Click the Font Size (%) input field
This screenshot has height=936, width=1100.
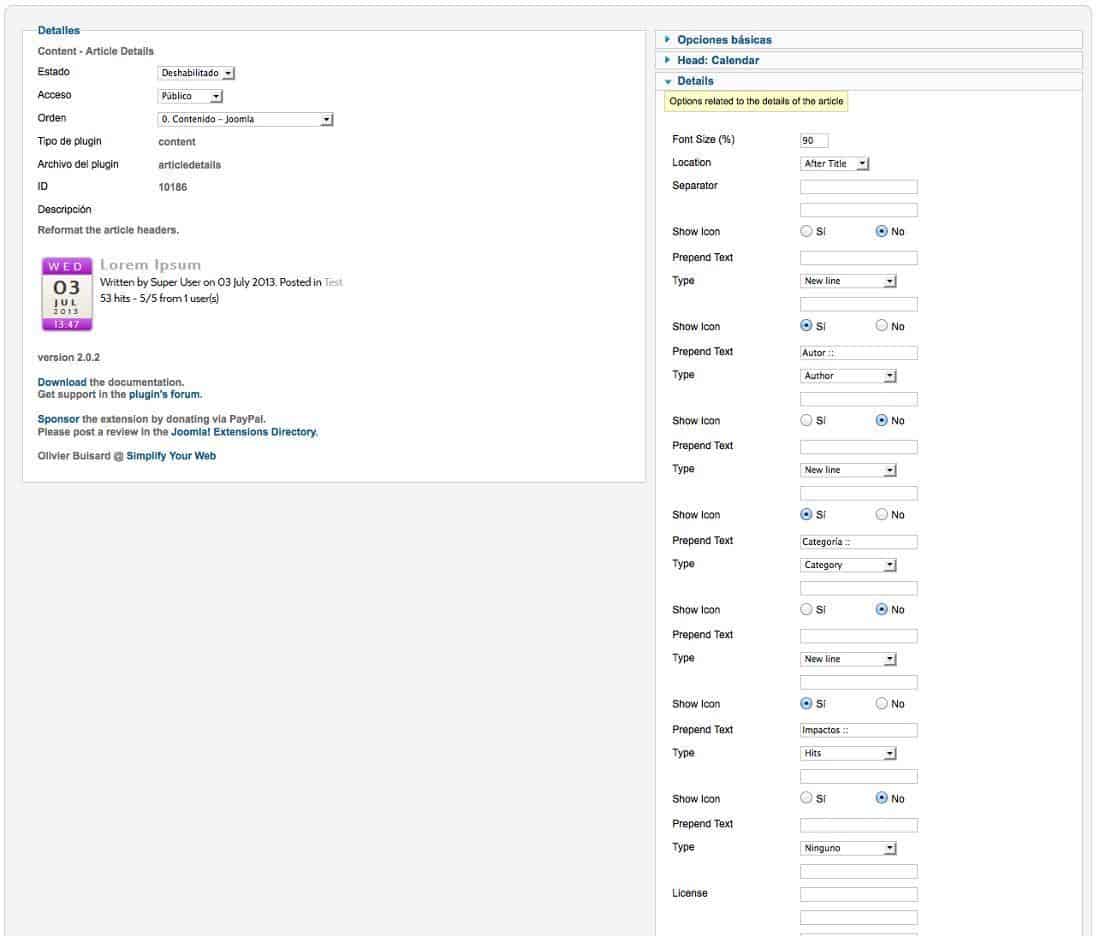pyautogui.click(x=814, y=140)
